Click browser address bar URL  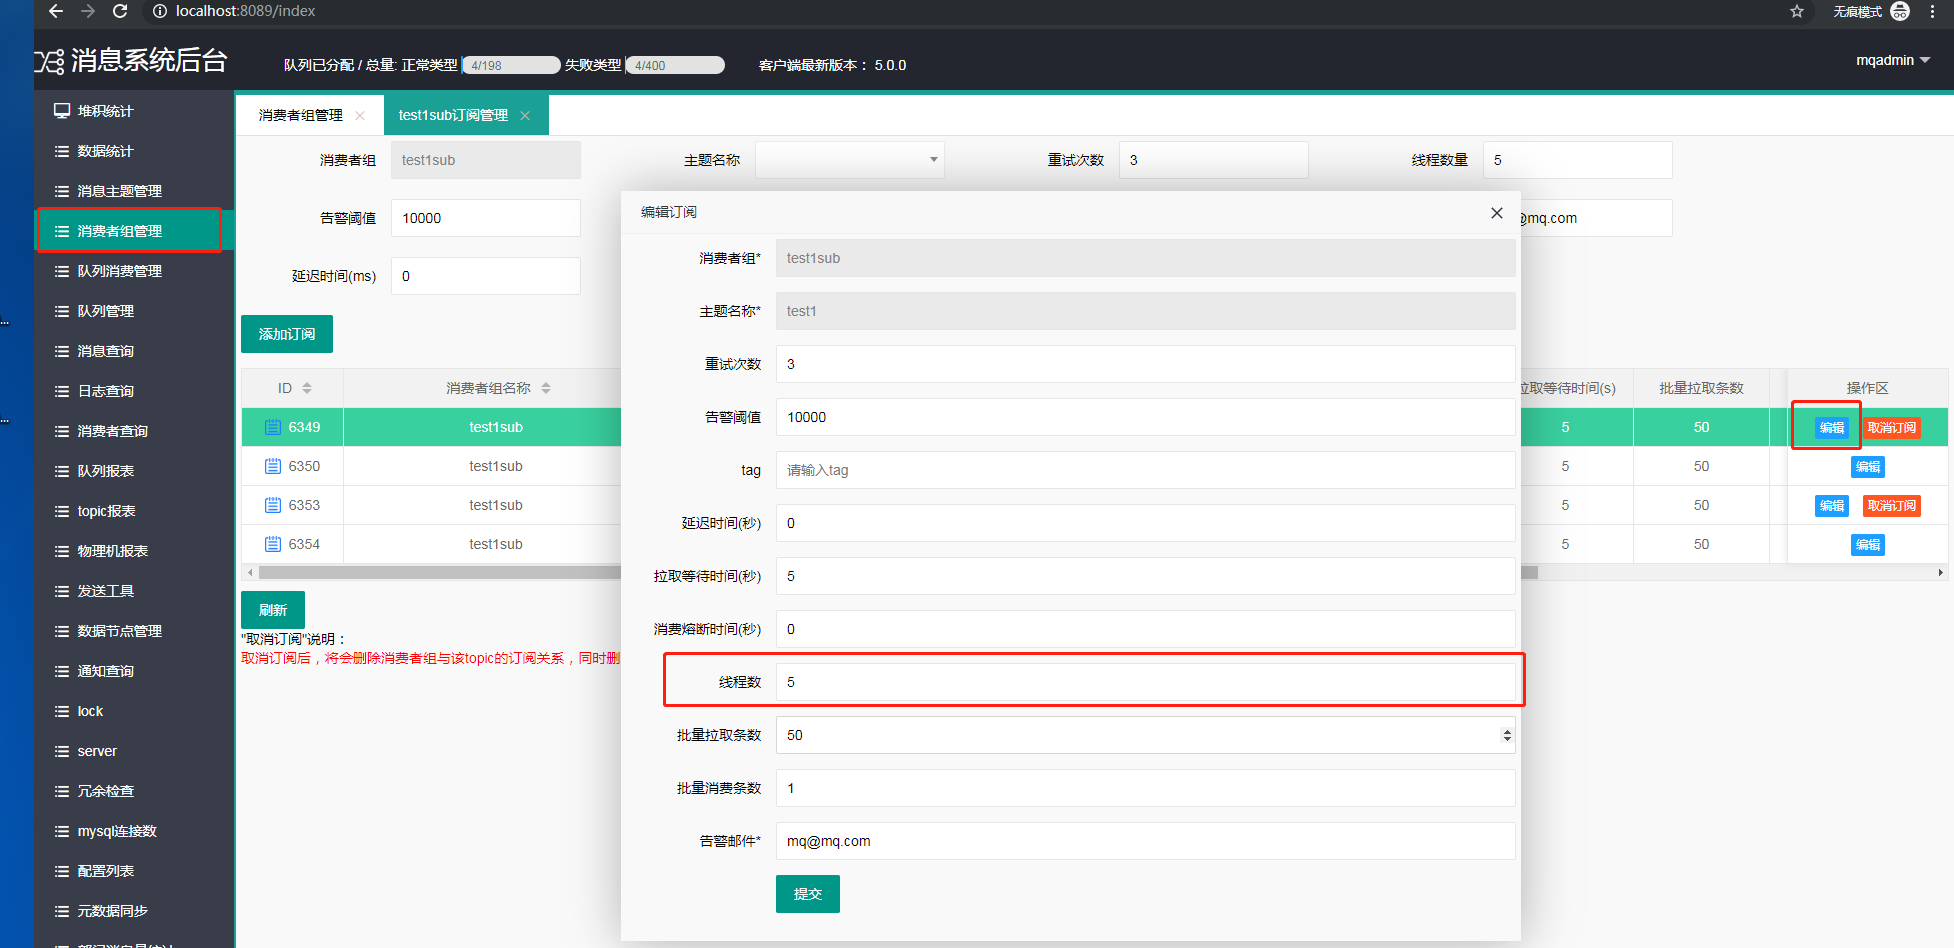tap(245, 11)
